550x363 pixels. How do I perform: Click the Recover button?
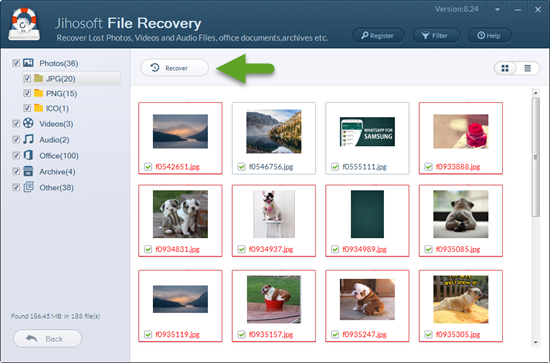174,68
